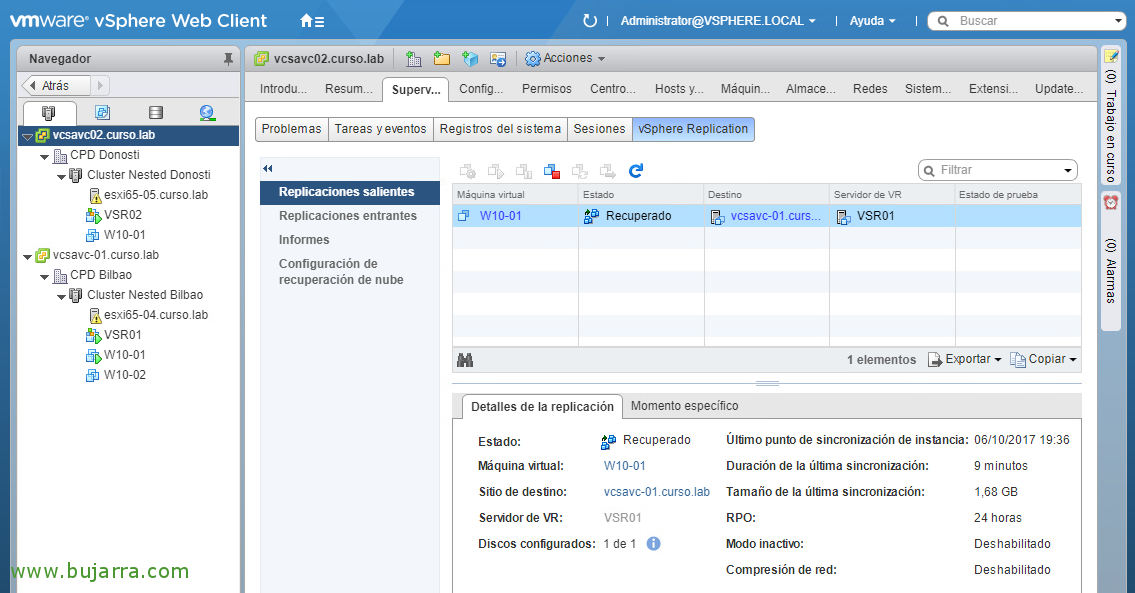Click the icon left of Acciones
The width and height of the screenshot is (1135, 593).
(x=533, y=59)
